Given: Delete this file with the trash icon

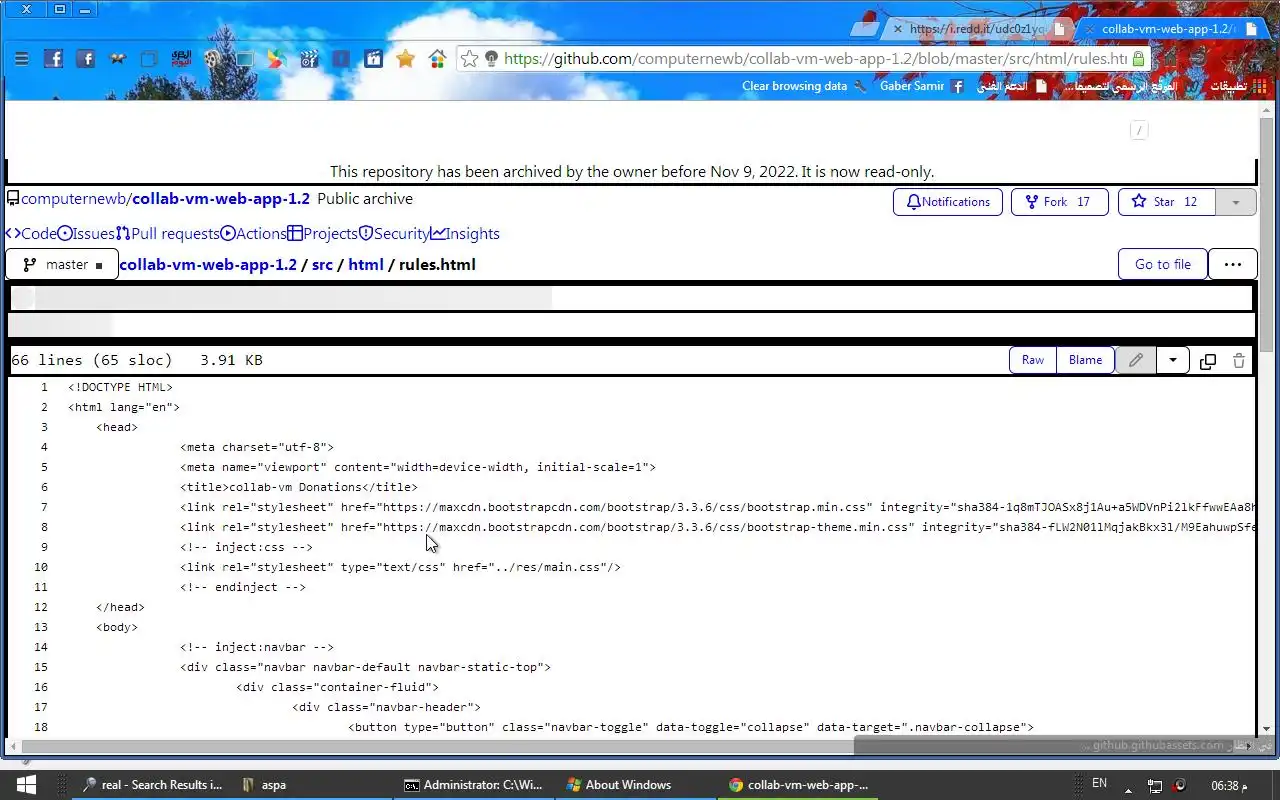Looking at the screenshot, I should 1239,361.
